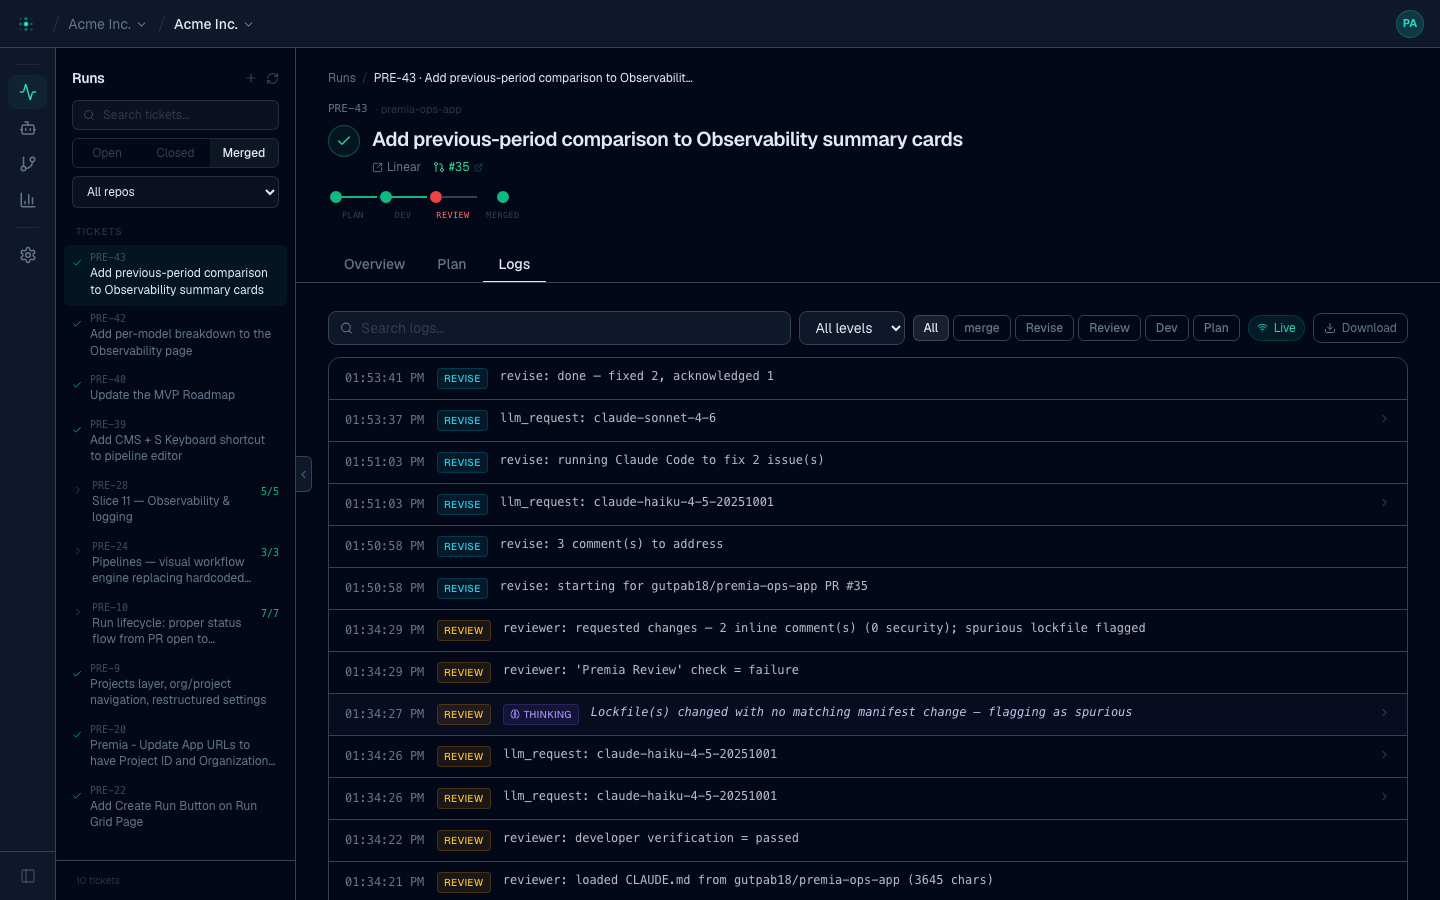Filter logs by the Plan chip
The width and height of the screenshot is (1440, 900).
(1216, 328)
